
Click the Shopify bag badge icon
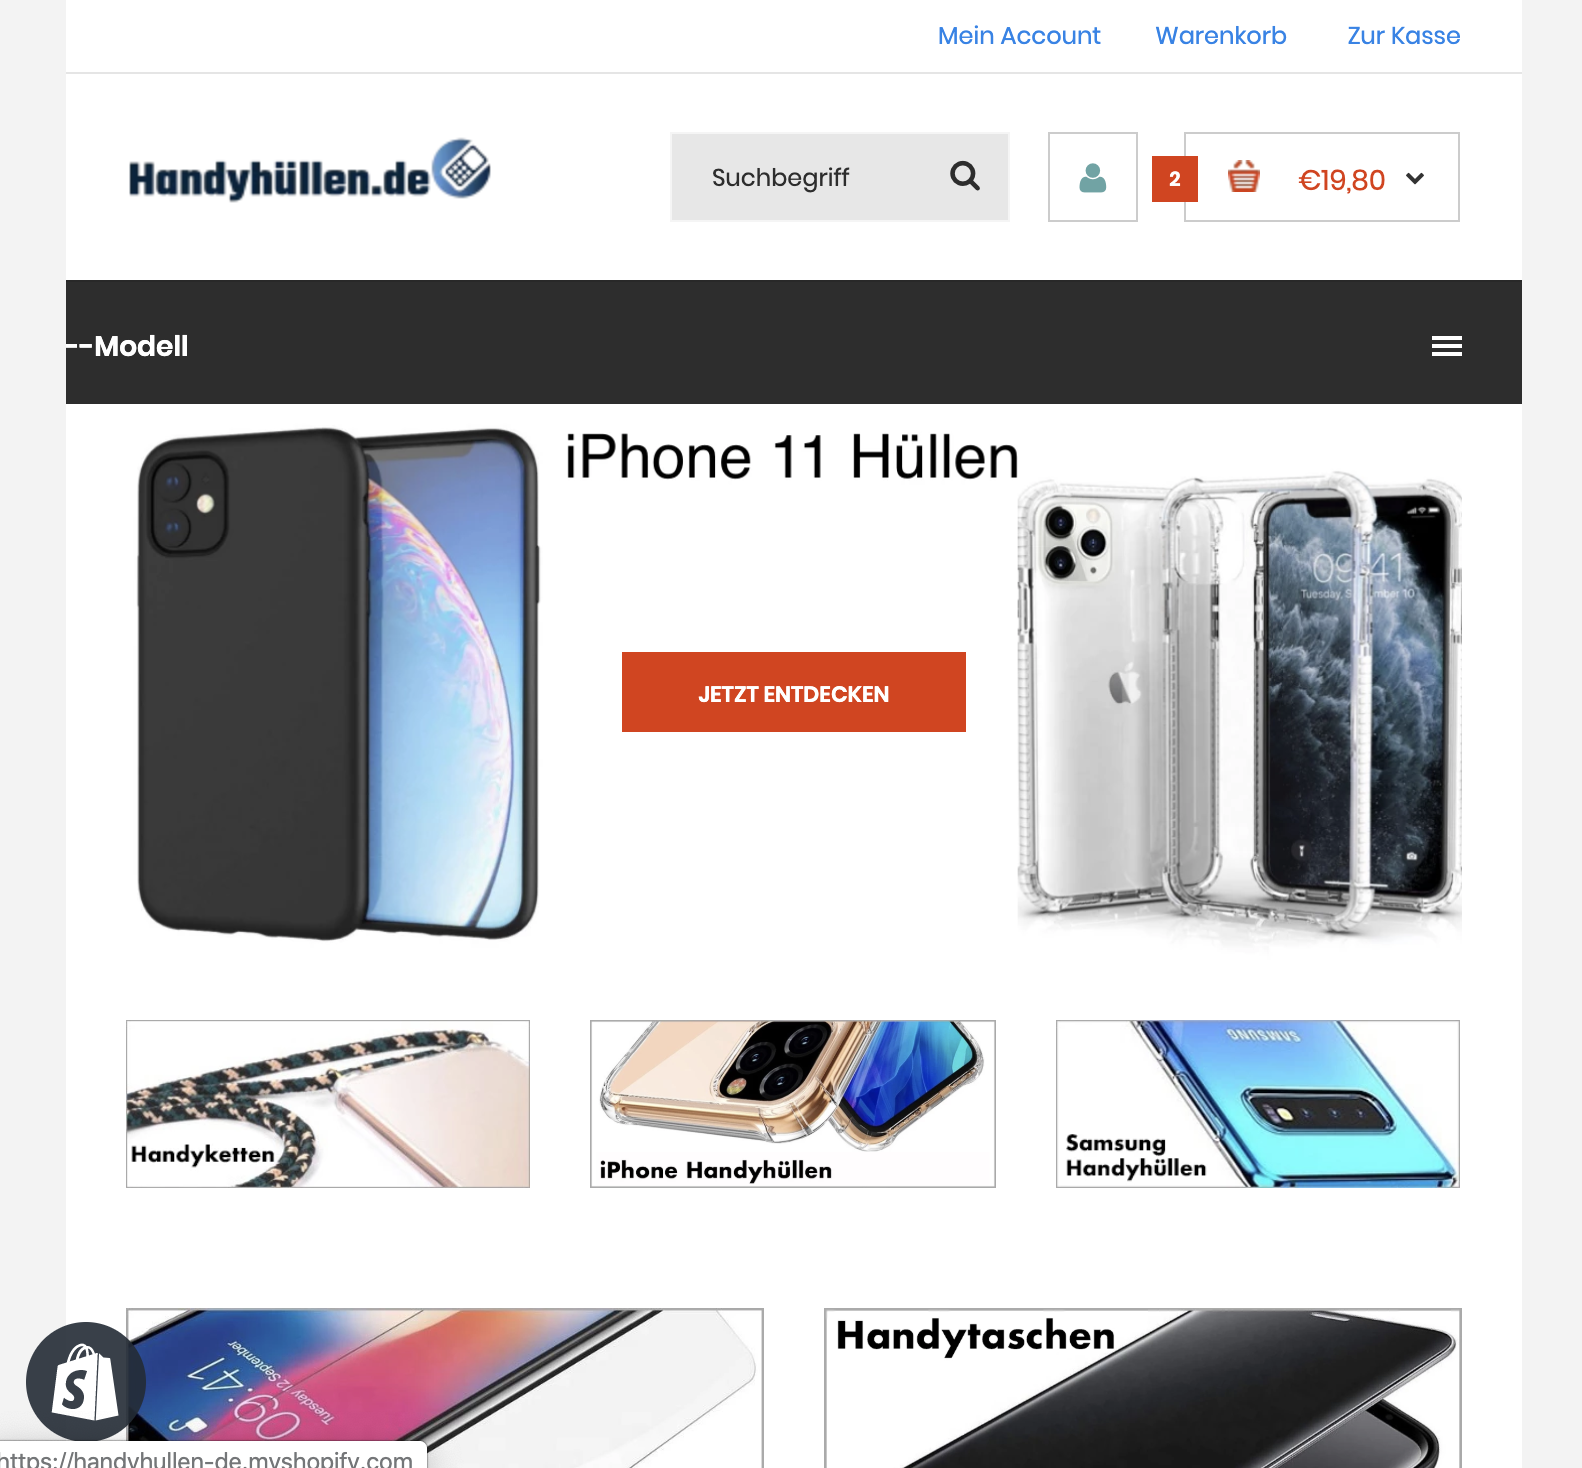(x=86, y=1382)
